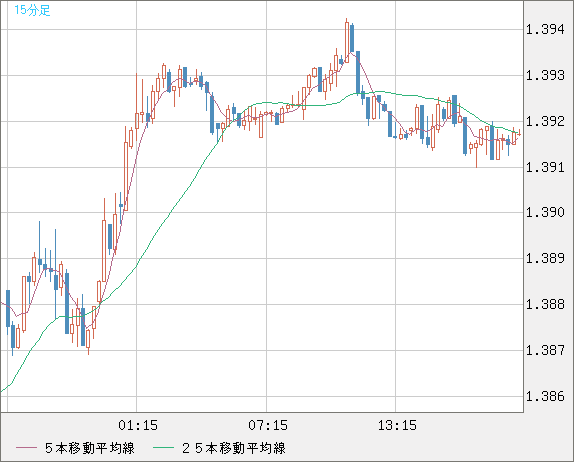Click the highest candlestick peaking above 1.394

pos(347,42)
